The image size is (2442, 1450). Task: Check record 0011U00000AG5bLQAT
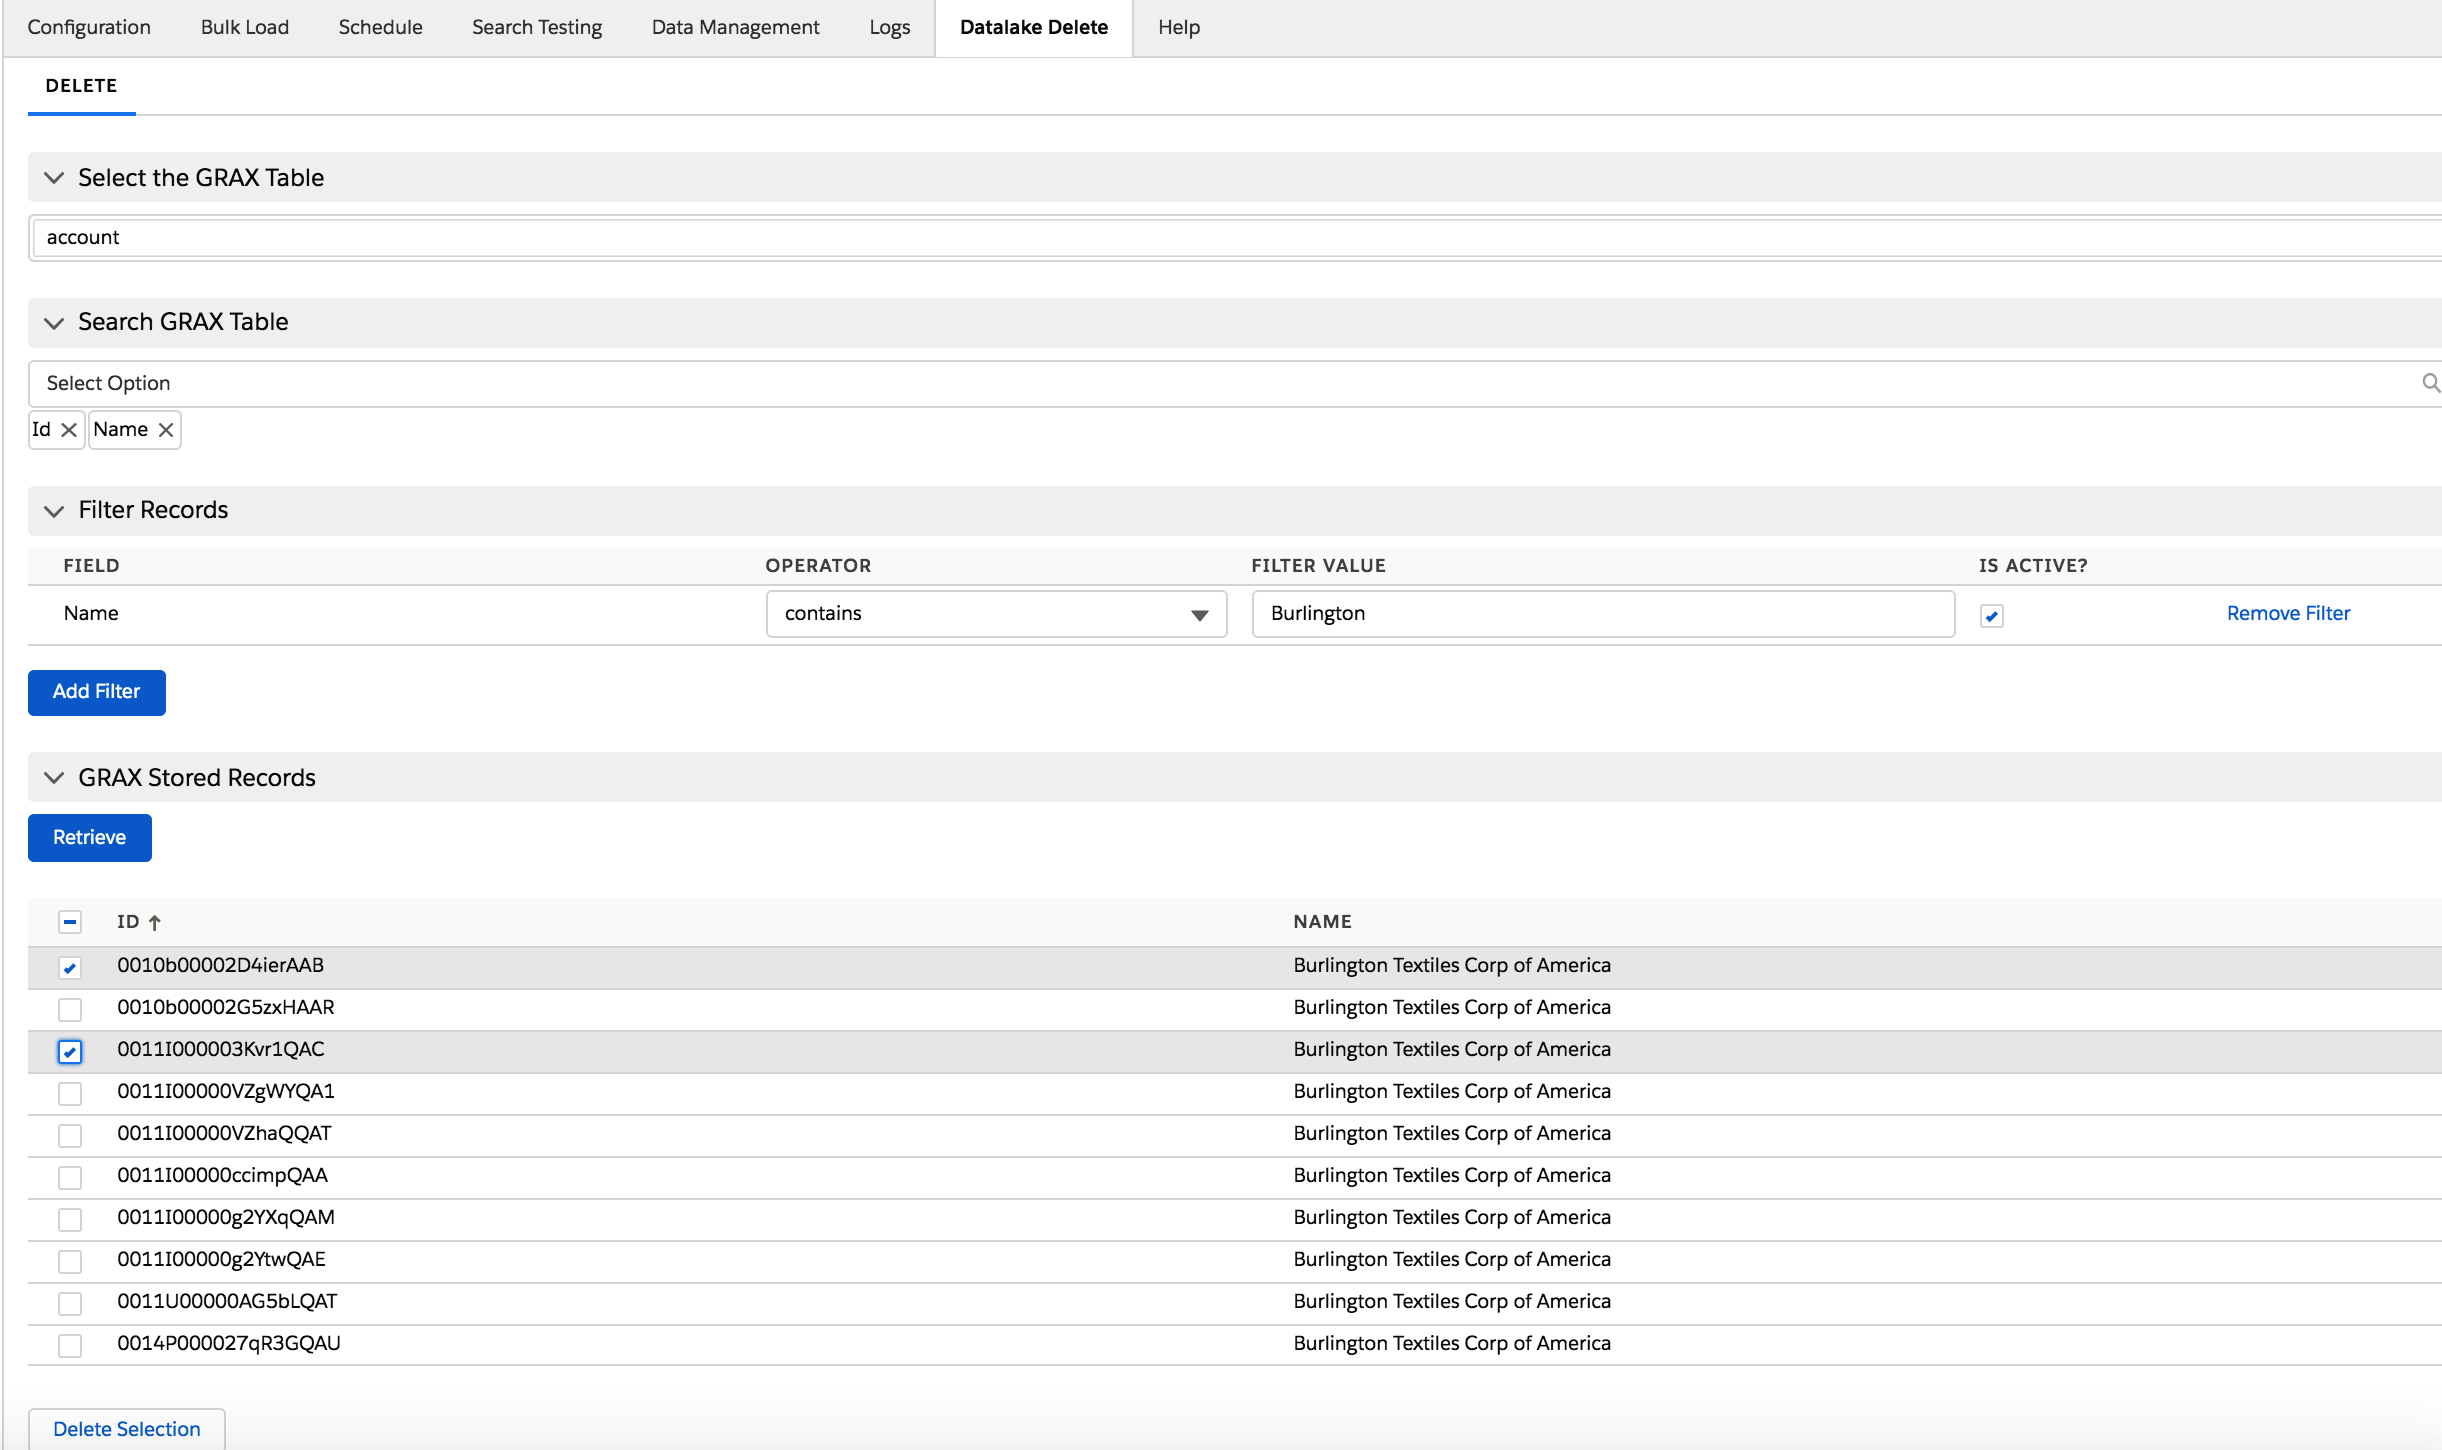pyautogui.click(x=70, y=1303)
